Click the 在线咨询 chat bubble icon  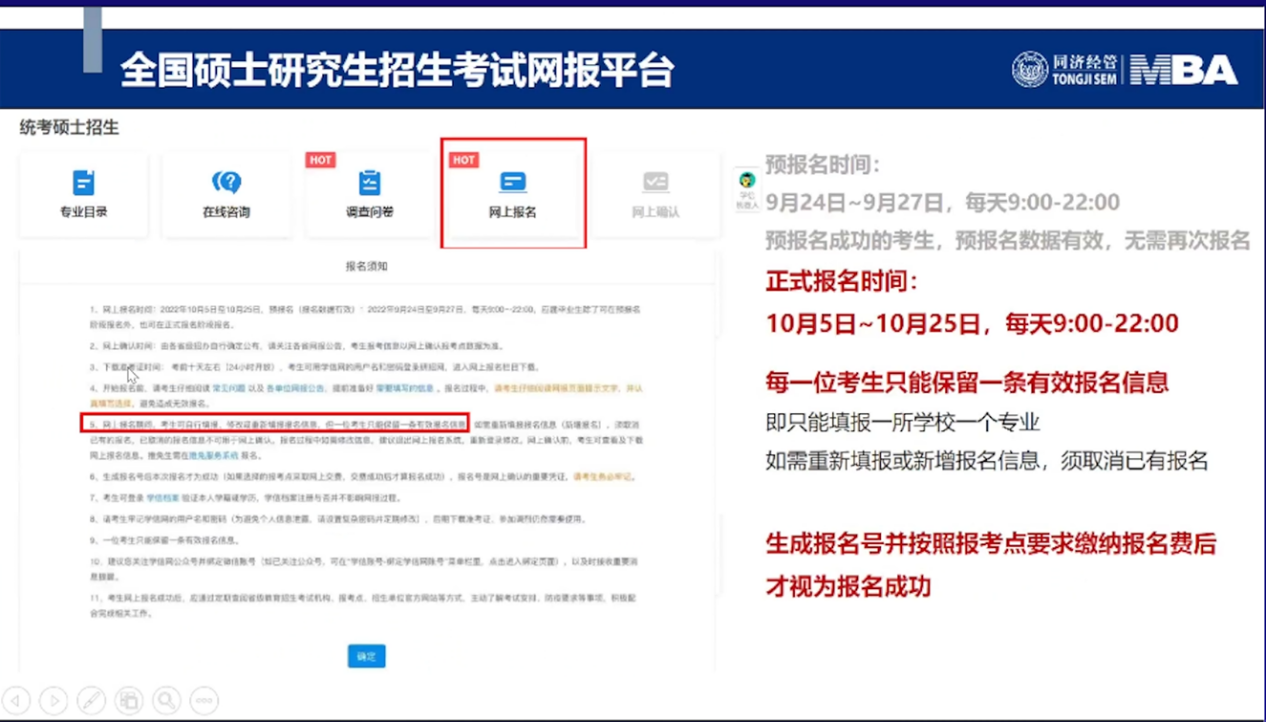click(x=226, y=183)
